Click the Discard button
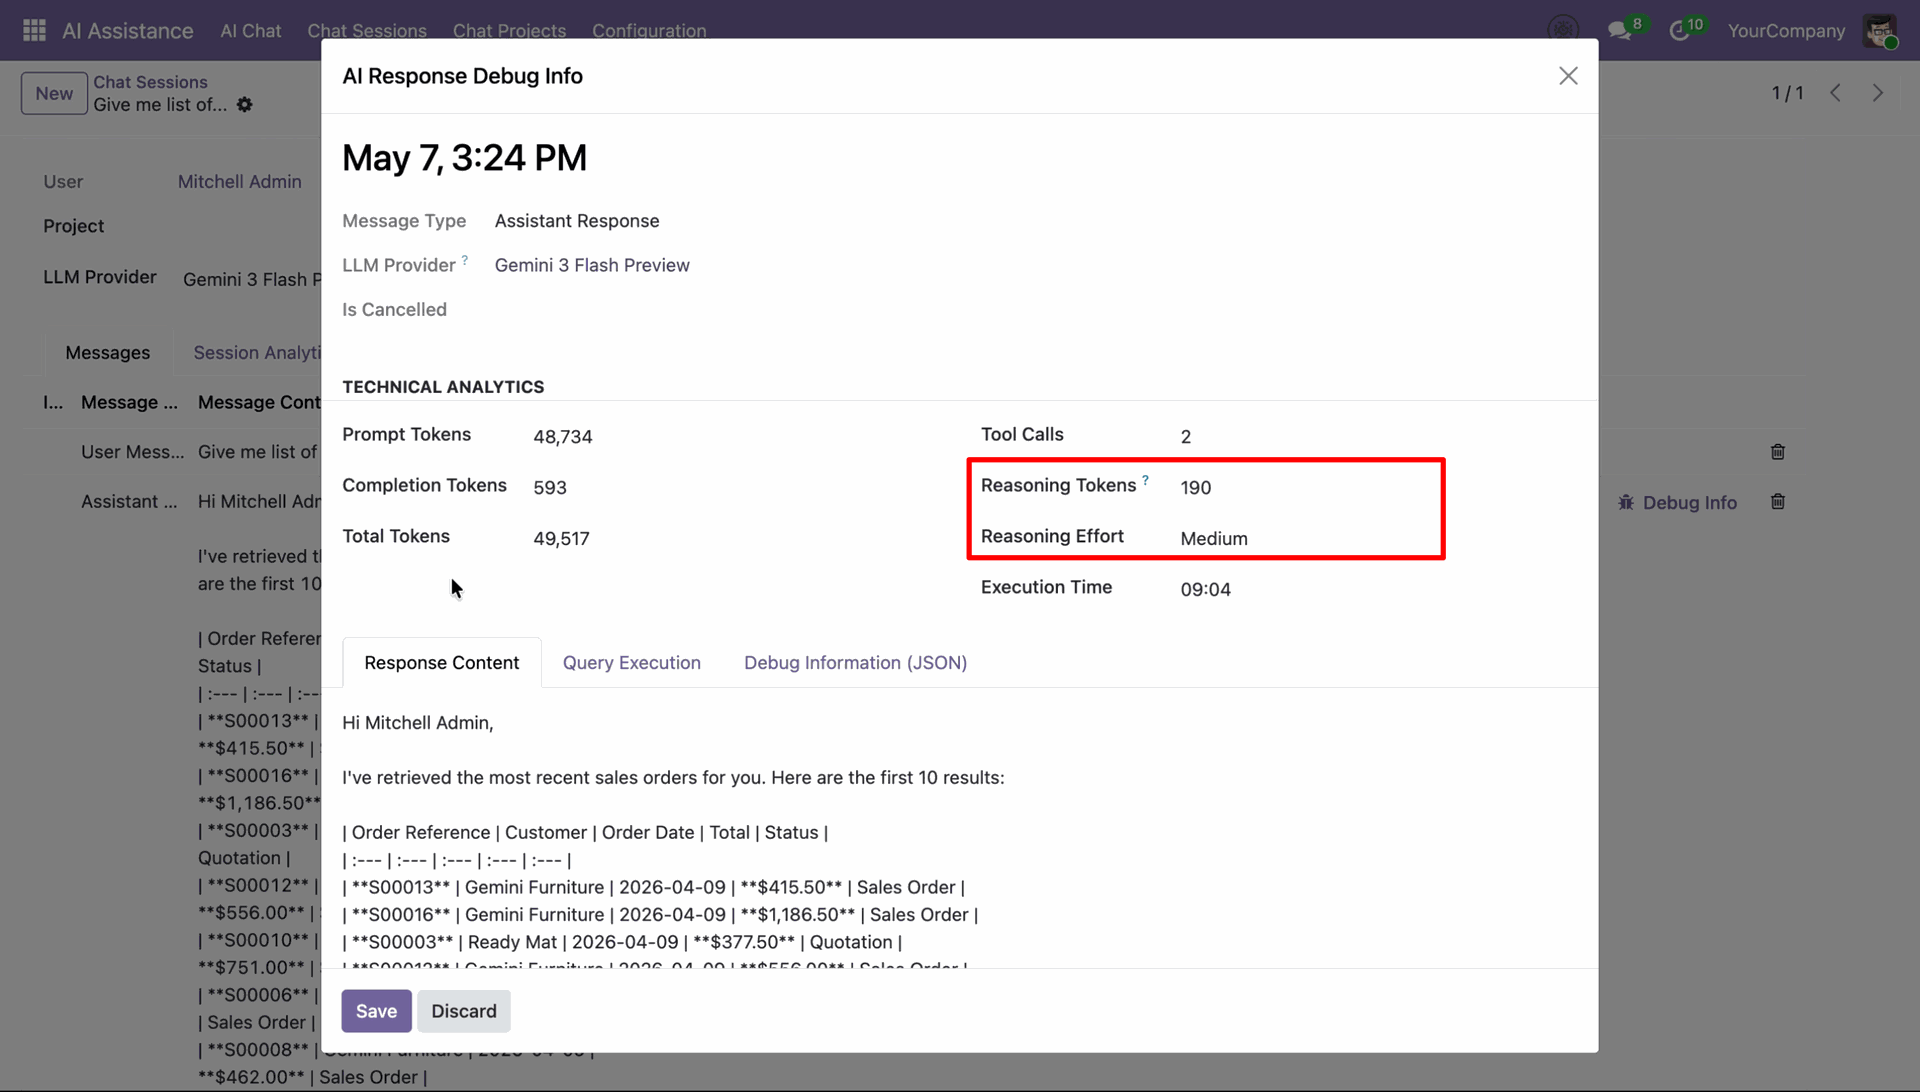 [464, 1011]
